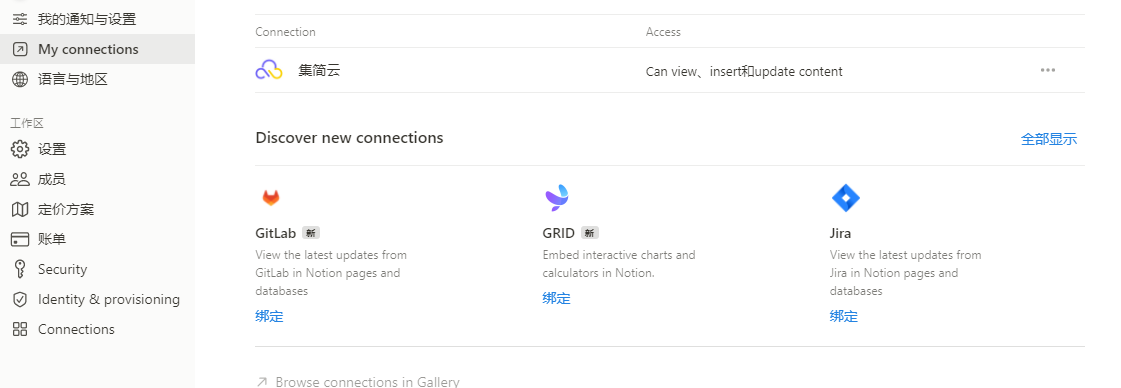Open Browse connections in Gallery link
This screenshot has height=388, width=1121.
[x=357, y=382]
